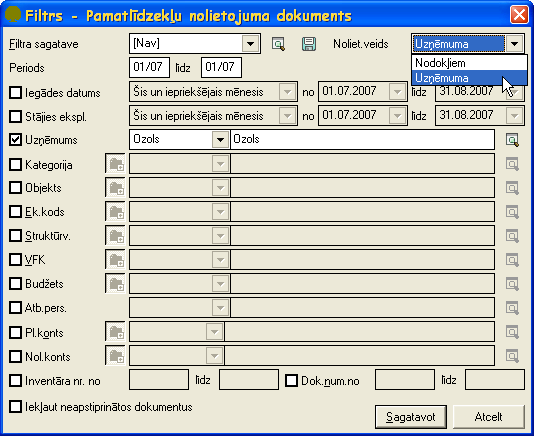Click the lookup icon at the end of the Atb.pers. row

(512, 308)
